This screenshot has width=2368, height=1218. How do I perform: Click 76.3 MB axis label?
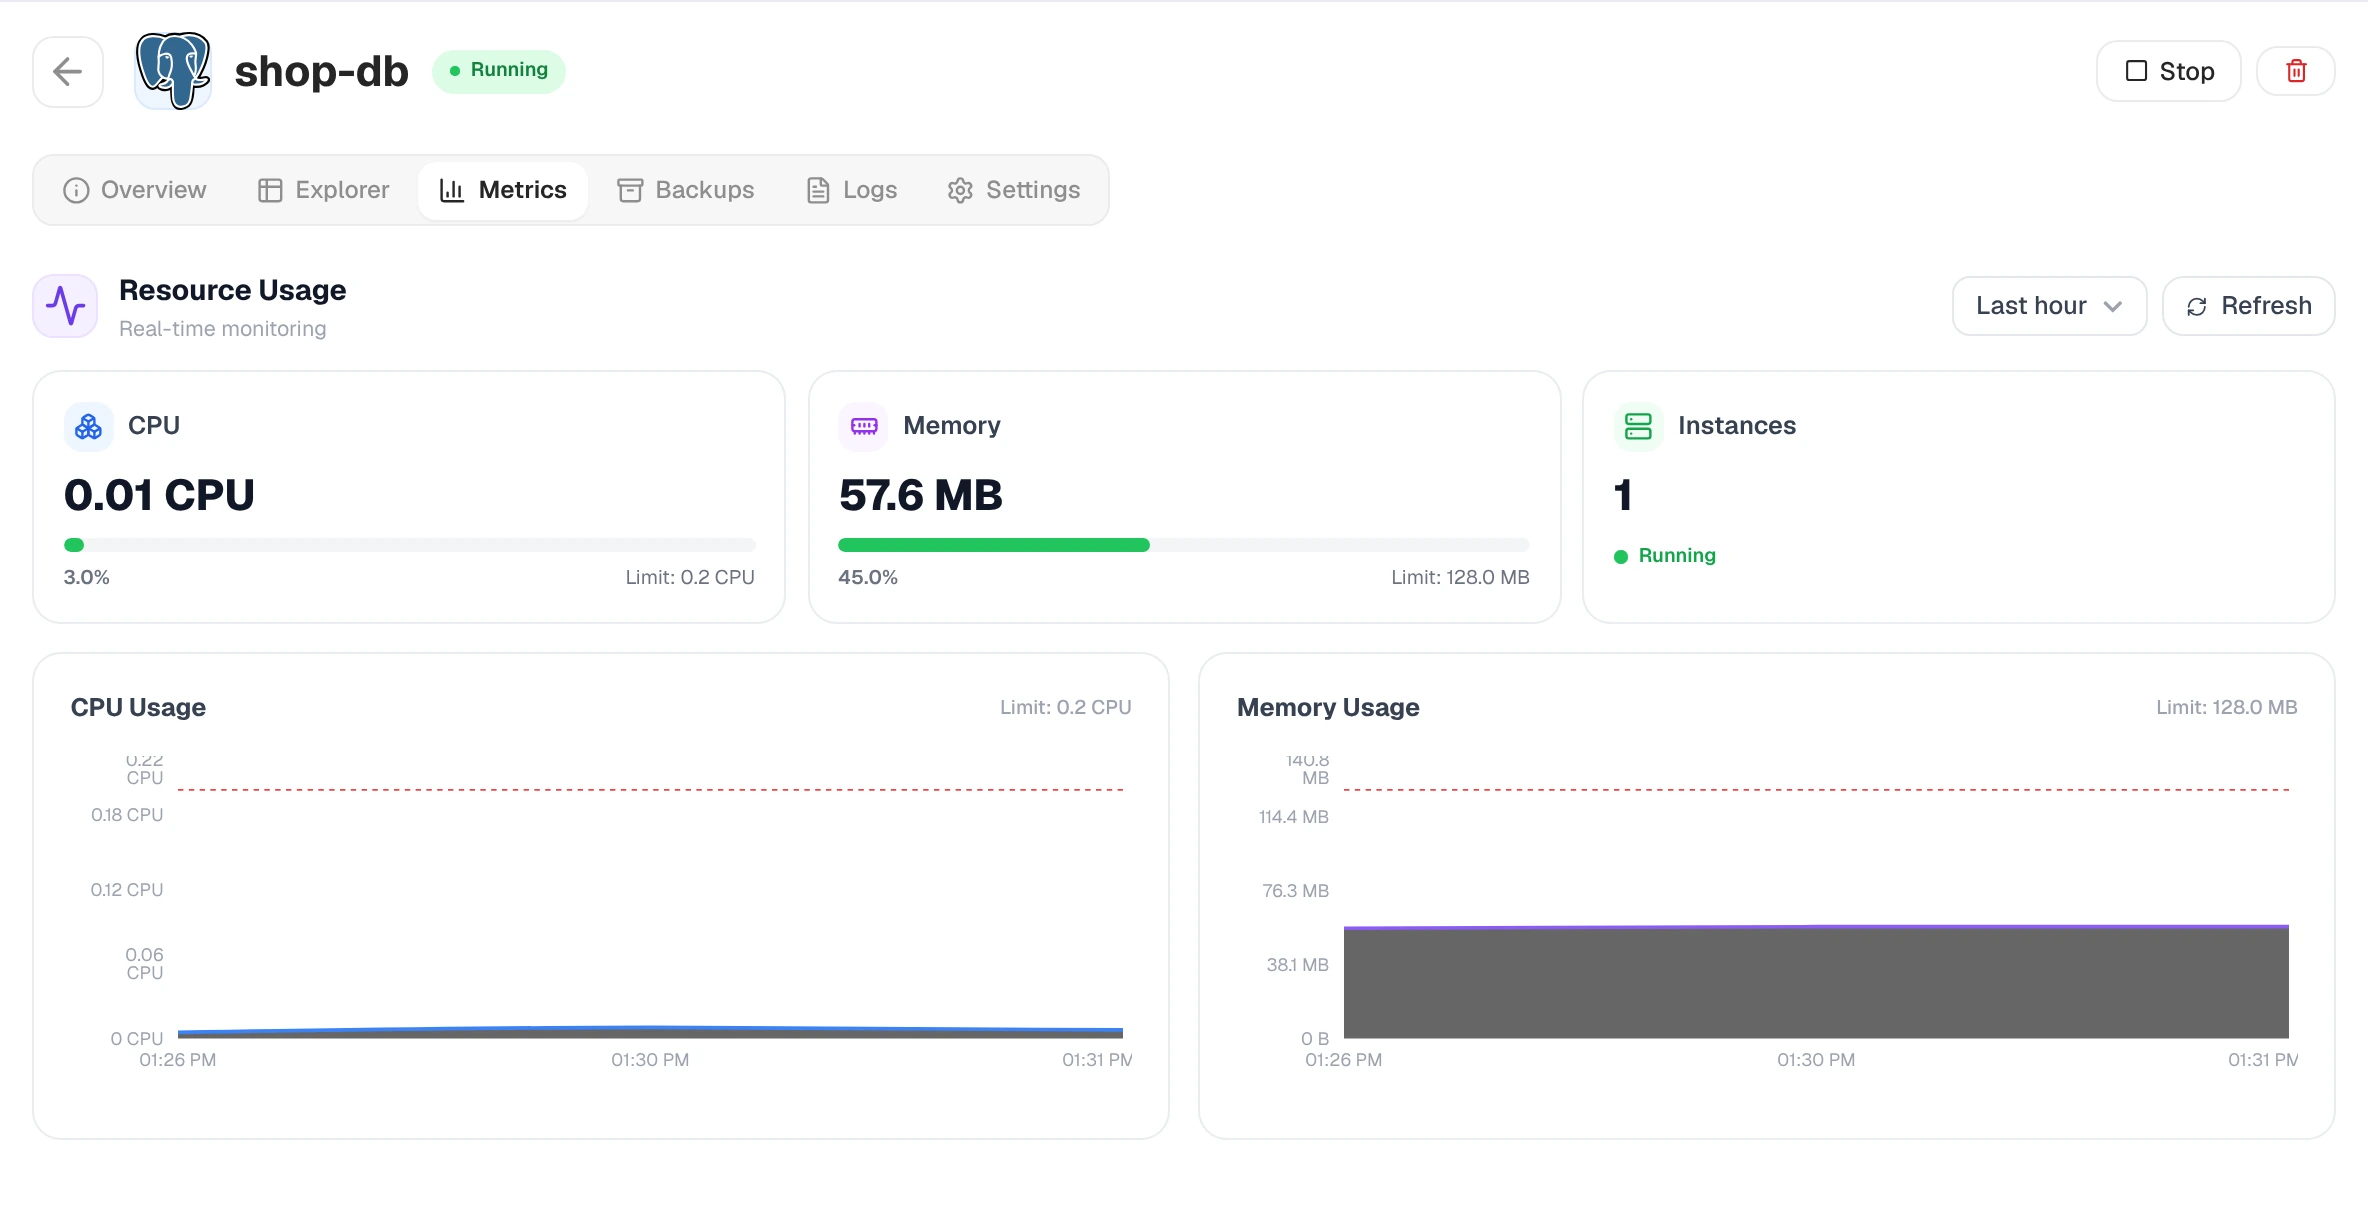click(x=1295, y=891)
